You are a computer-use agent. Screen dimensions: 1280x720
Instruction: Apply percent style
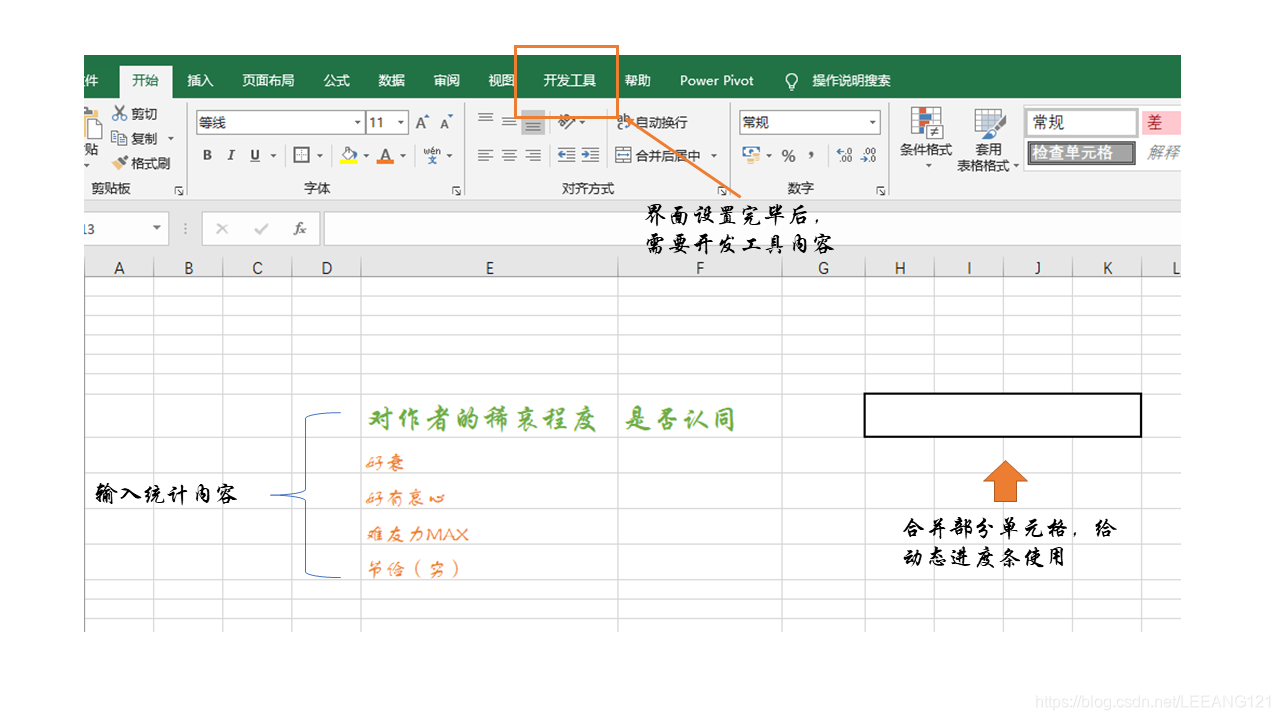point(788,155)
